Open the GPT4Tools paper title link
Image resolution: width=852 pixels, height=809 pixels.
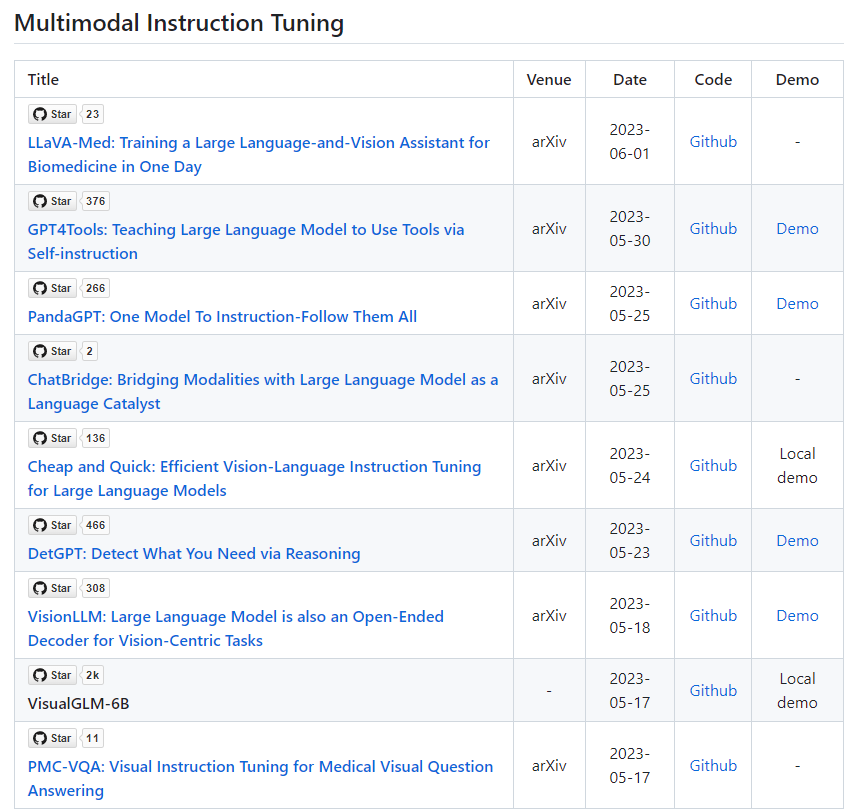(x=246, y=241)
